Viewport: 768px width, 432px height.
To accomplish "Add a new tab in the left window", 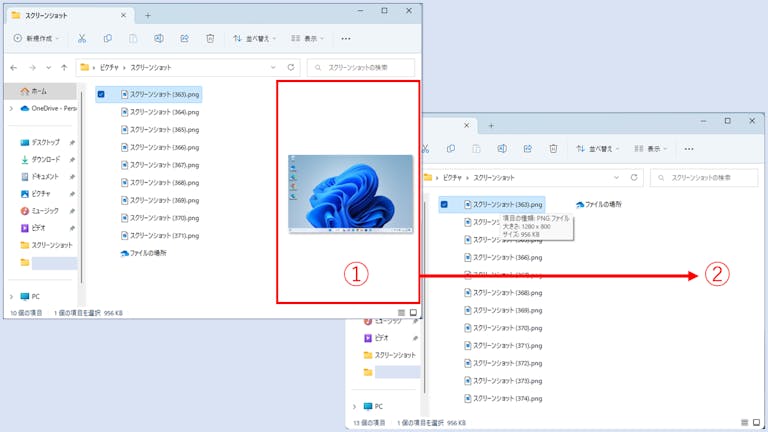I will pos(147,16).
